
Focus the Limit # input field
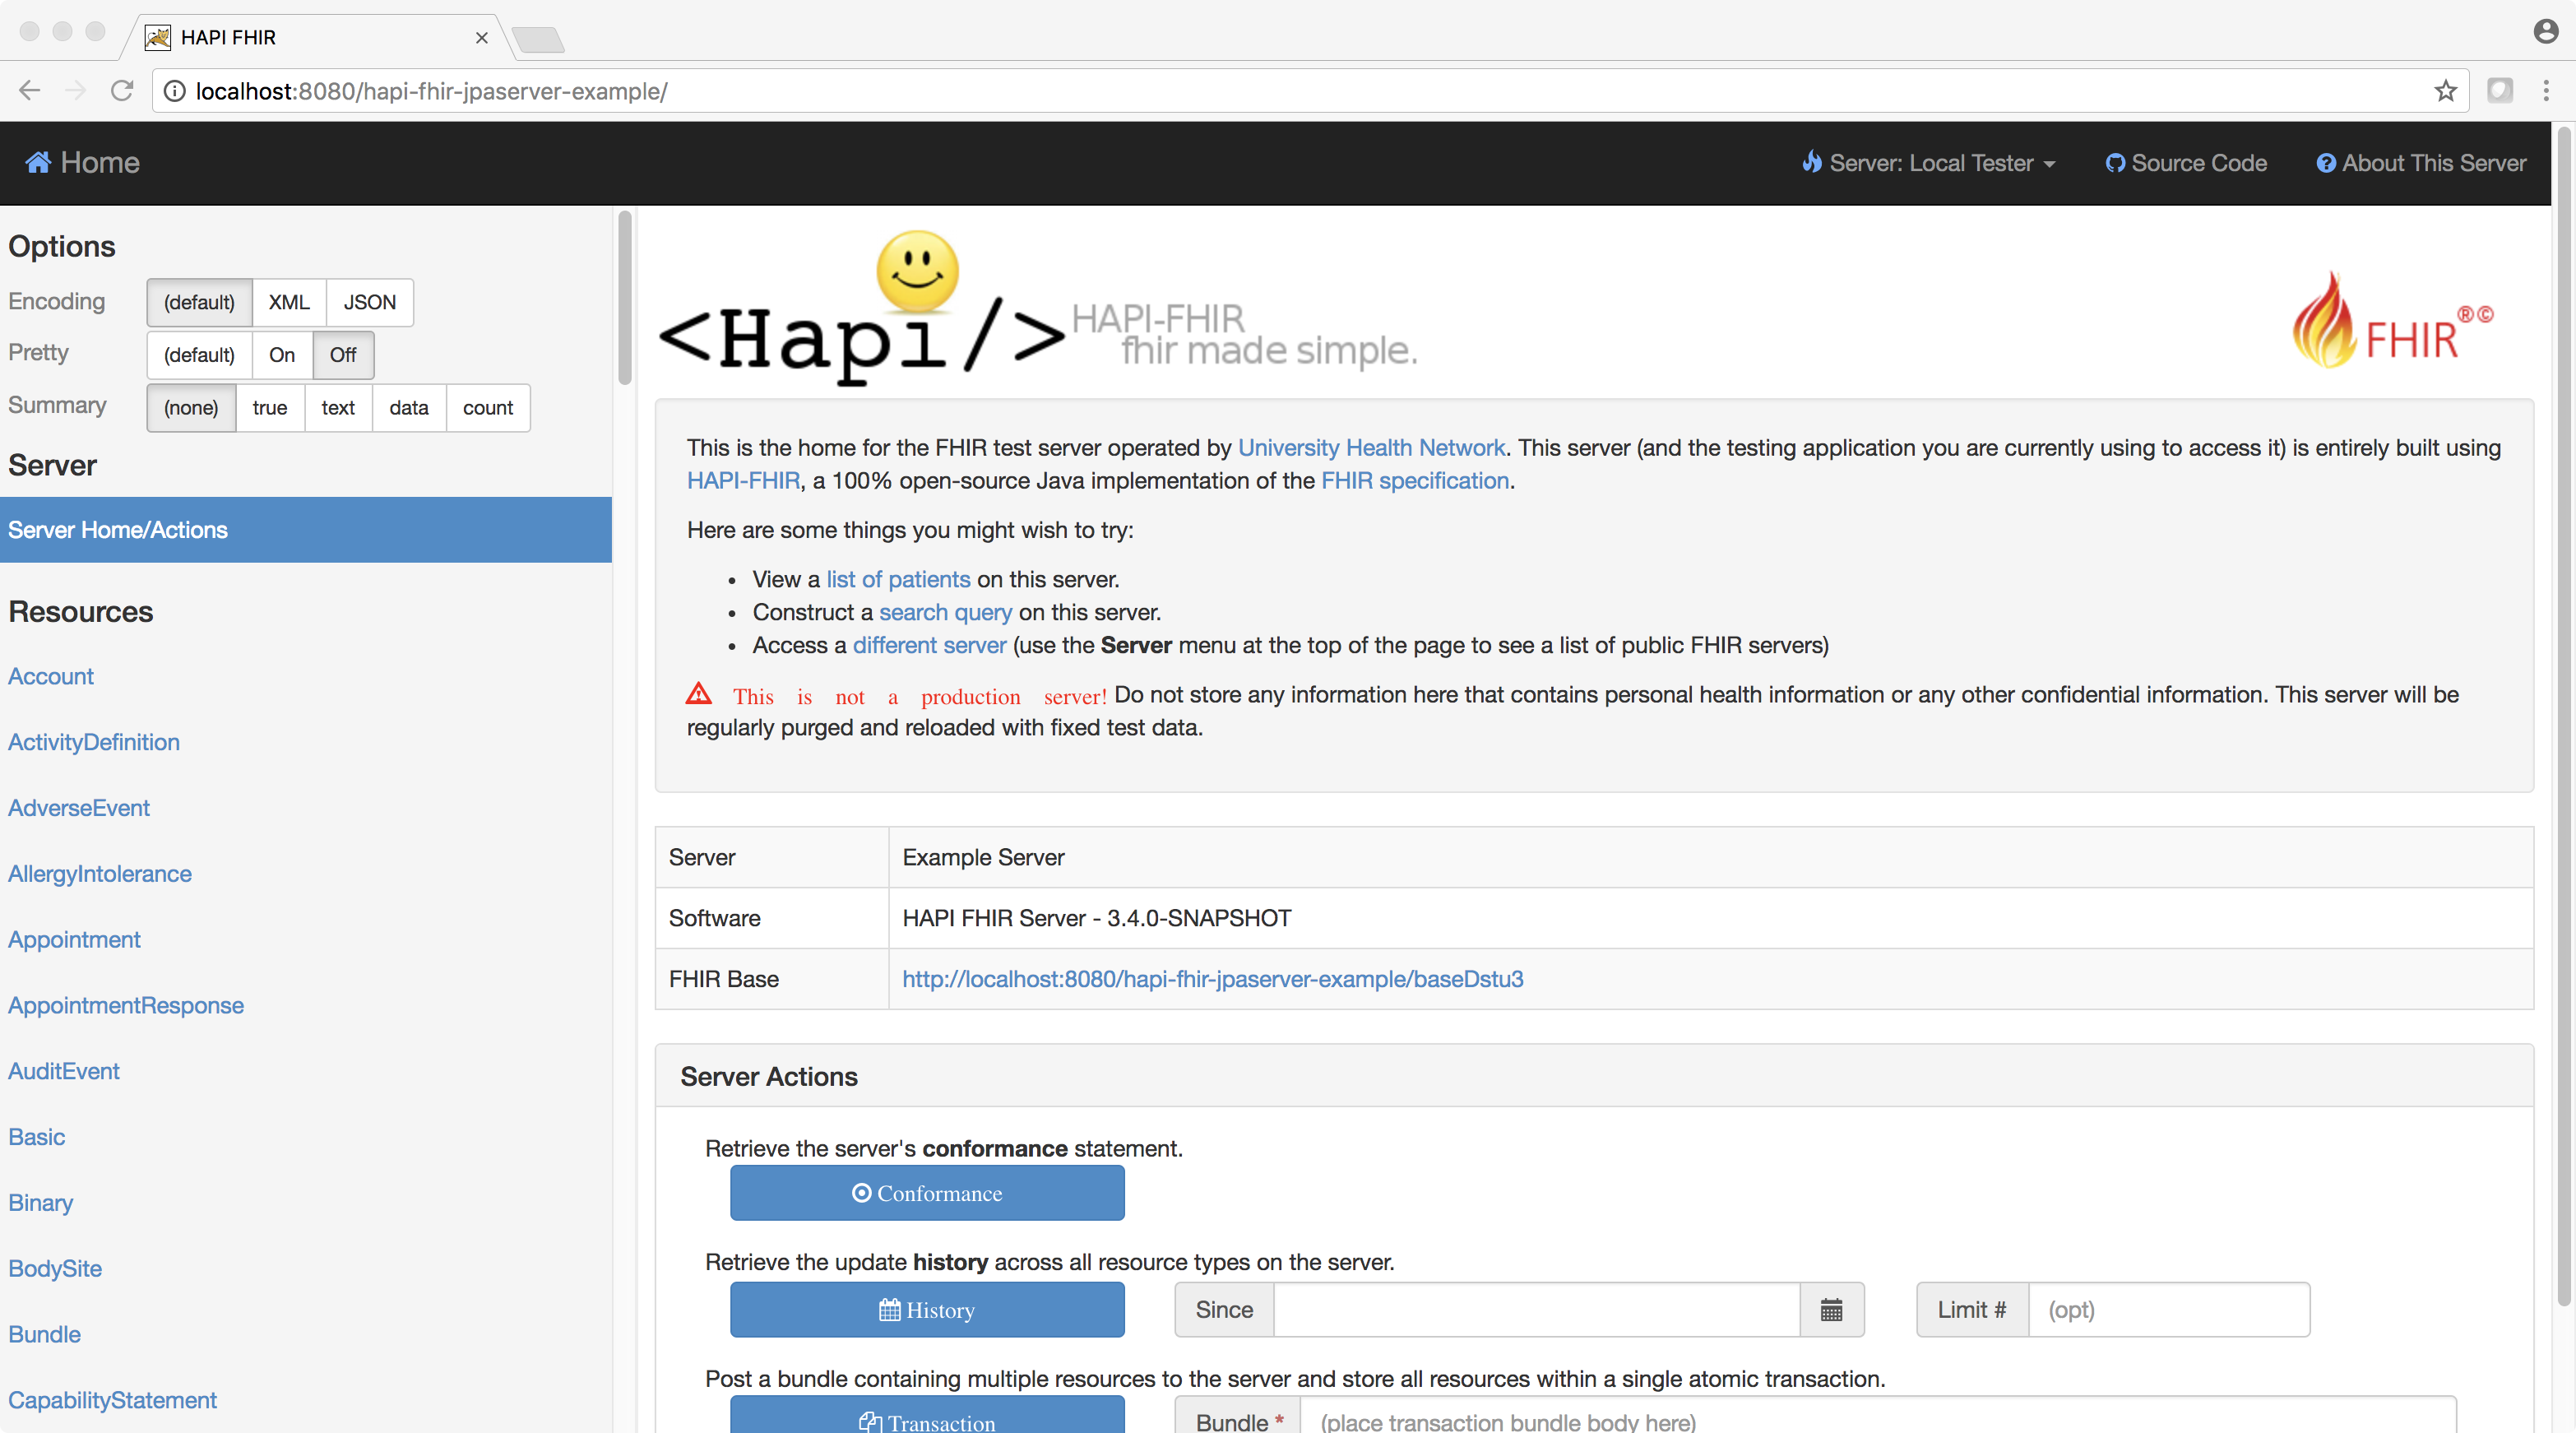point(2168,1309)
